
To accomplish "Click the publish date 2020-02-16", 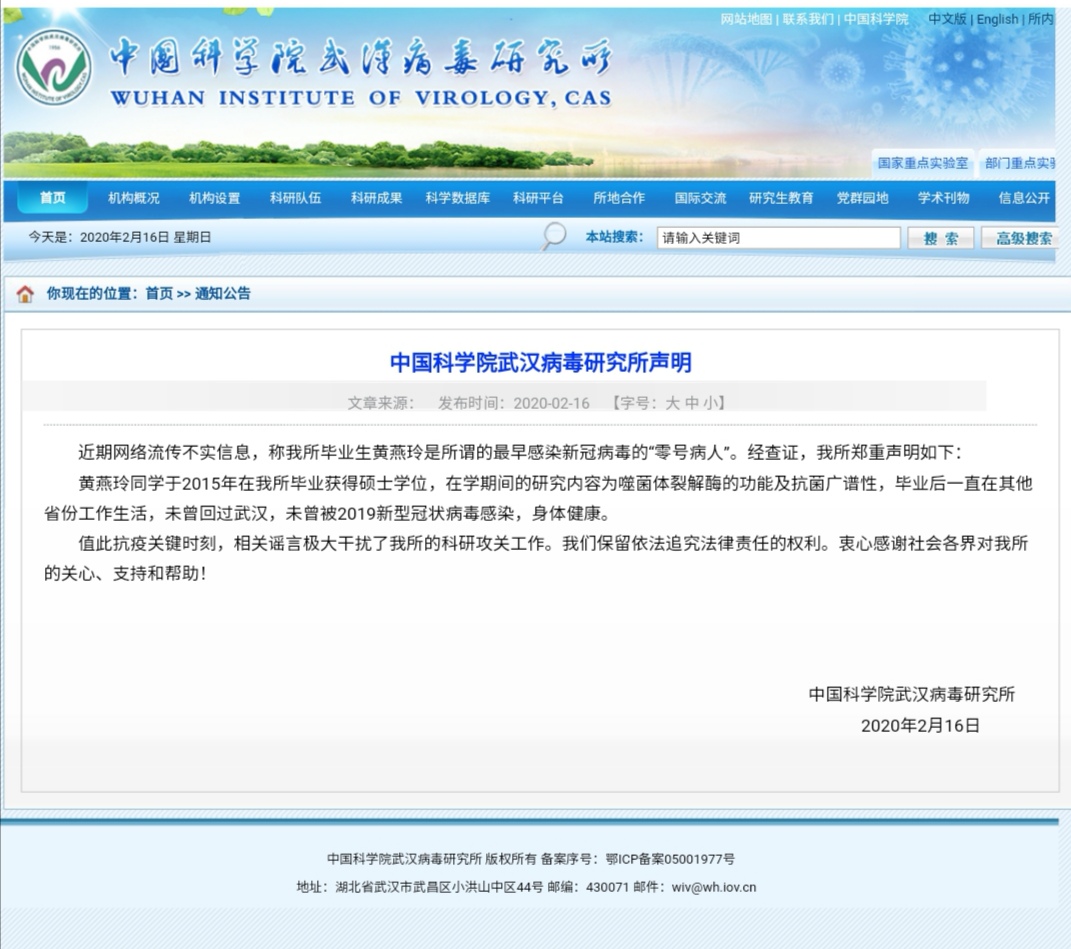I will click(x=551, y=403).
